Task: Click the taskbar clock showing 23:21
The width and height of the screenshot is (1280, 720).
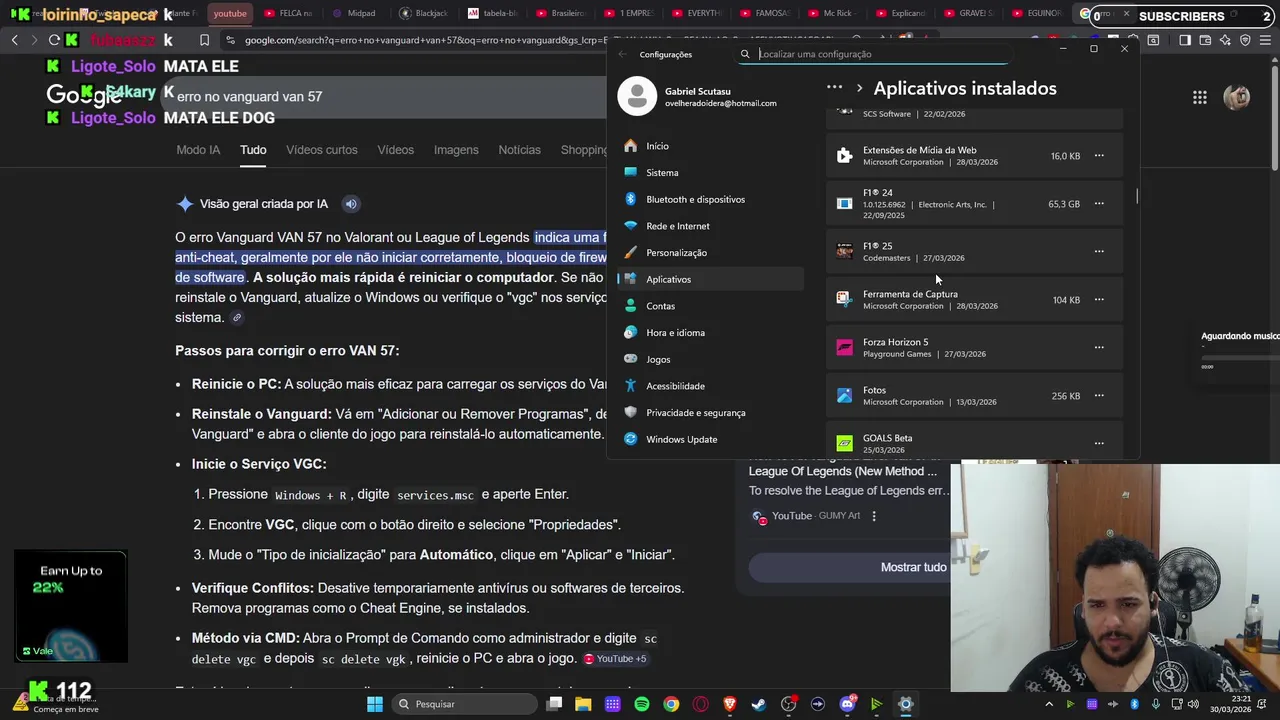Action: (1229, 704)
